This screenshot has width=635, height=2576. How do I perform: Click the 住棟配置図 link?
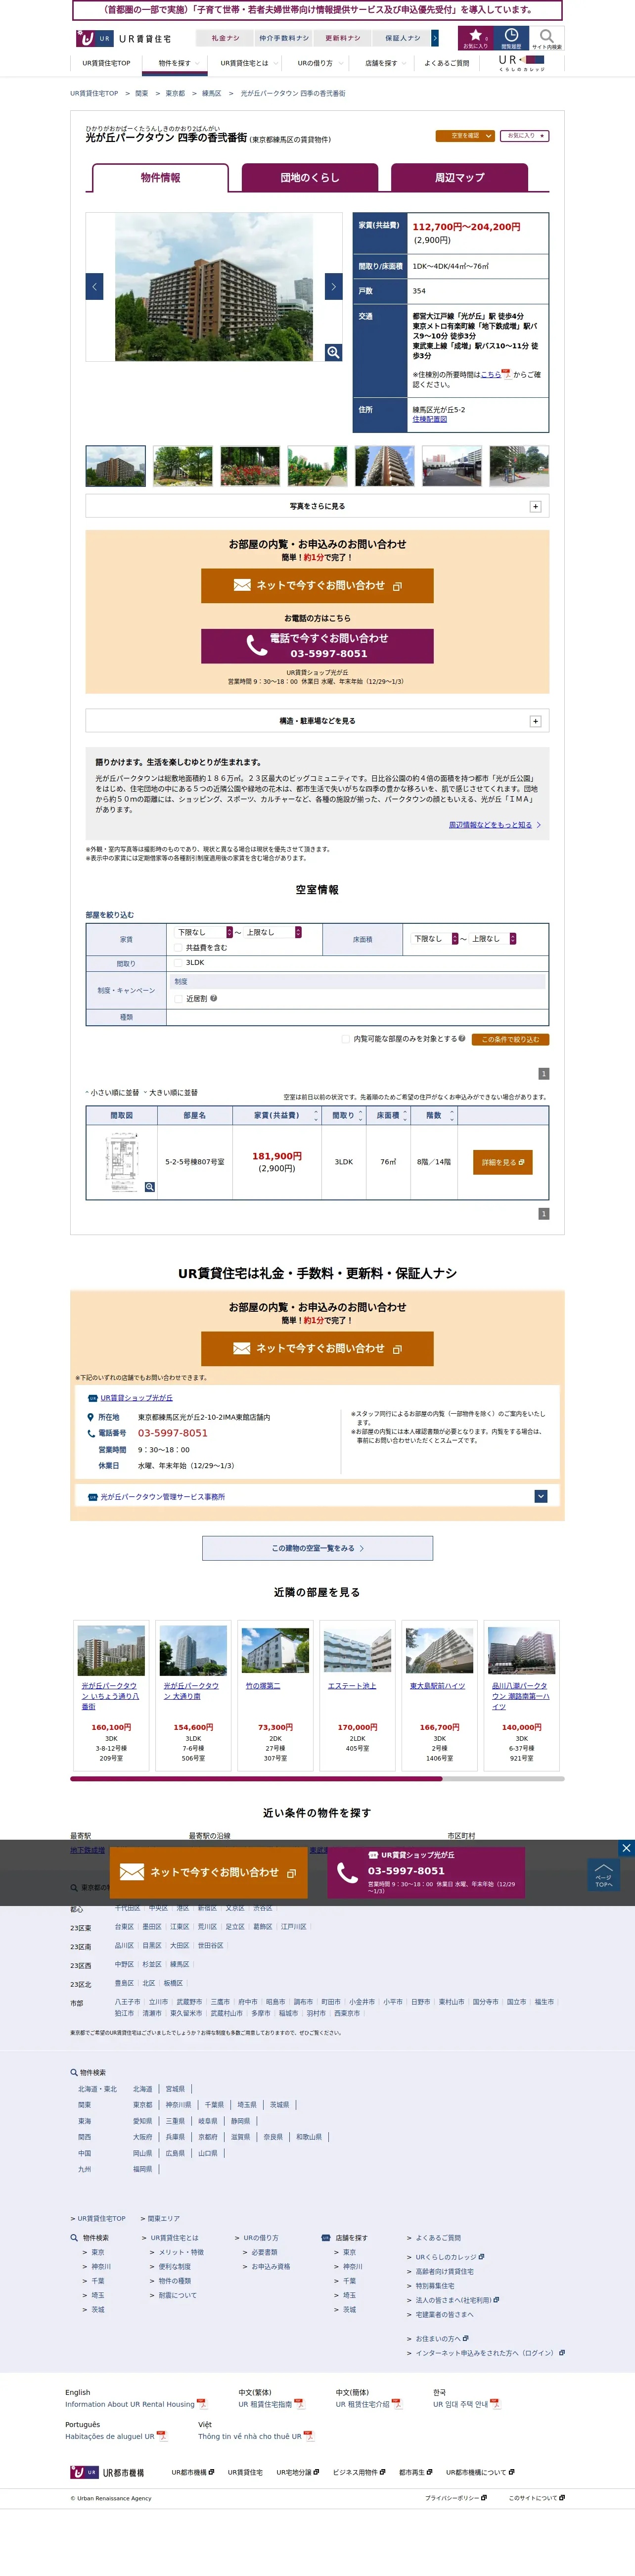[430, 419]
